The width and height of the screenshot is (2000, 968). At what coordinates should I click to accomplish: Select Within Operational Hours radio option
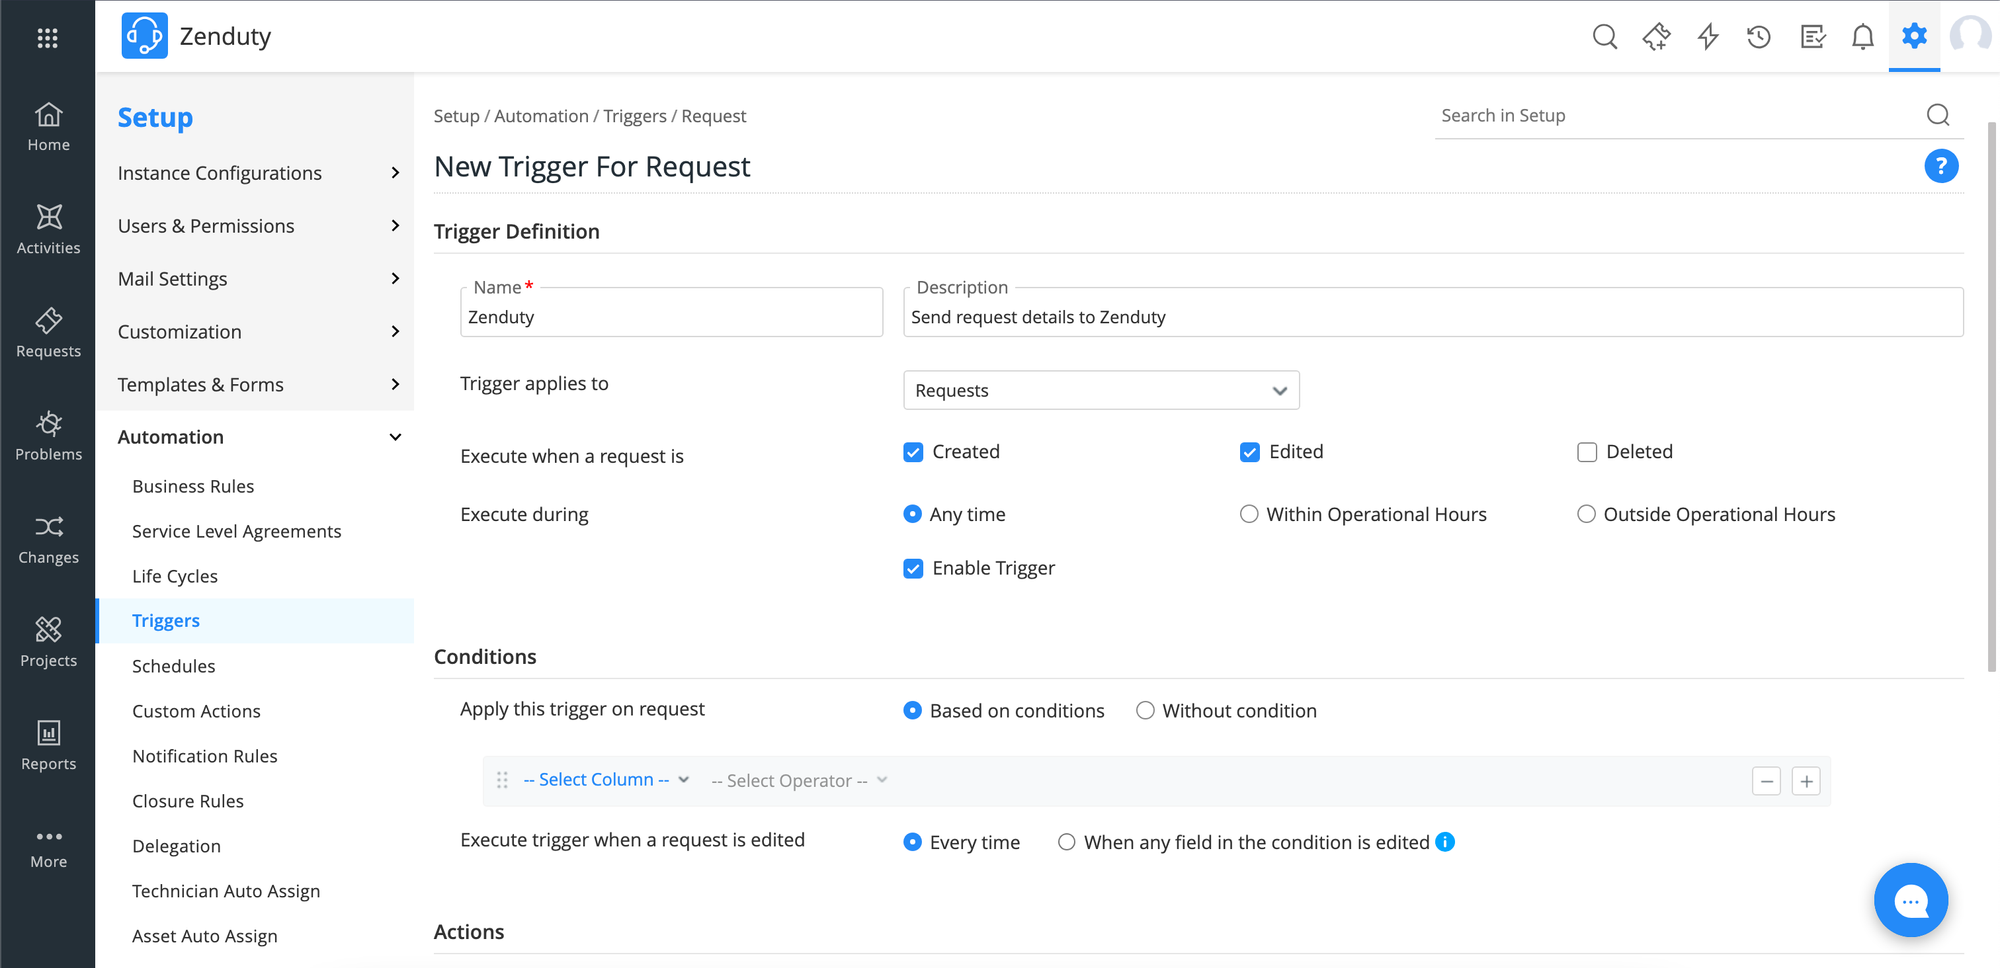[1249, 514]
